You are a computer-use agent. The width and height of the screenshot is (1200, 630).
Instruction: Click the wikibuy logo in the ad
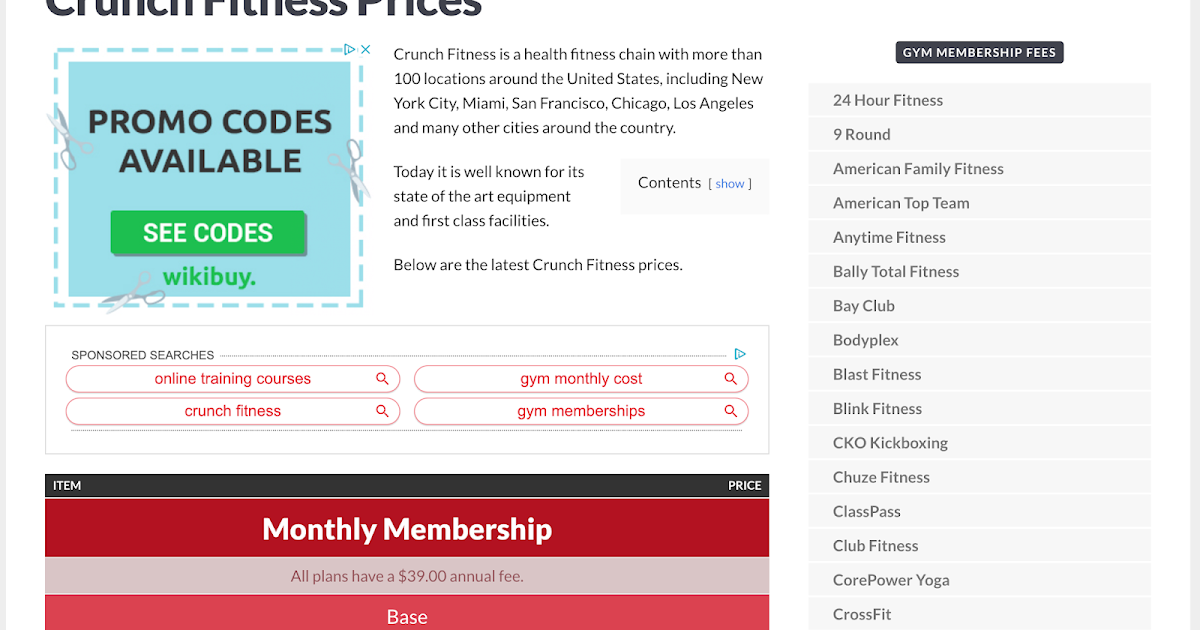click(208, 276)
